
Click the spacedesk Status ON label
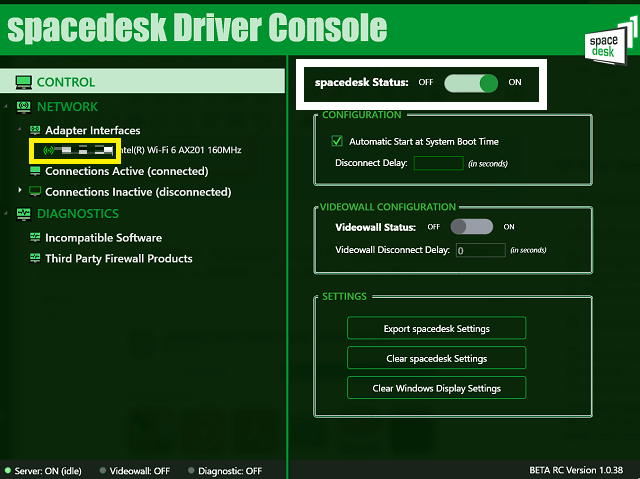[x=515, y=82]
